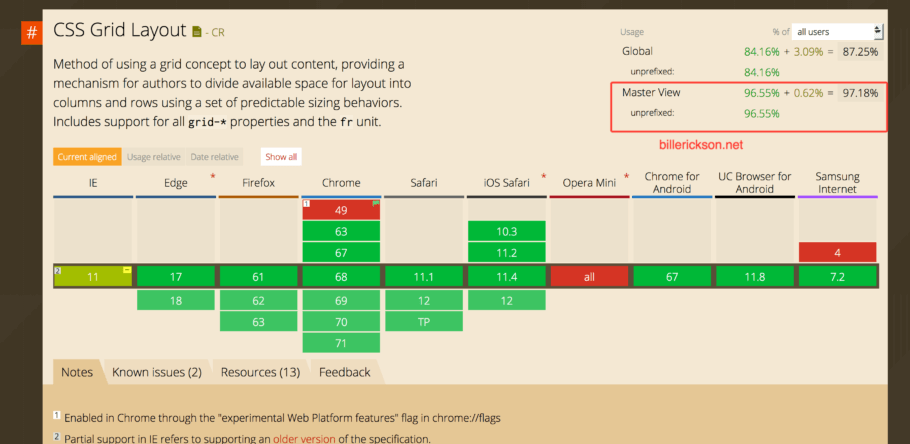Screen dimensions: 910x444
Task: Click the UC Browser for Android header
Action: (754, 183)
